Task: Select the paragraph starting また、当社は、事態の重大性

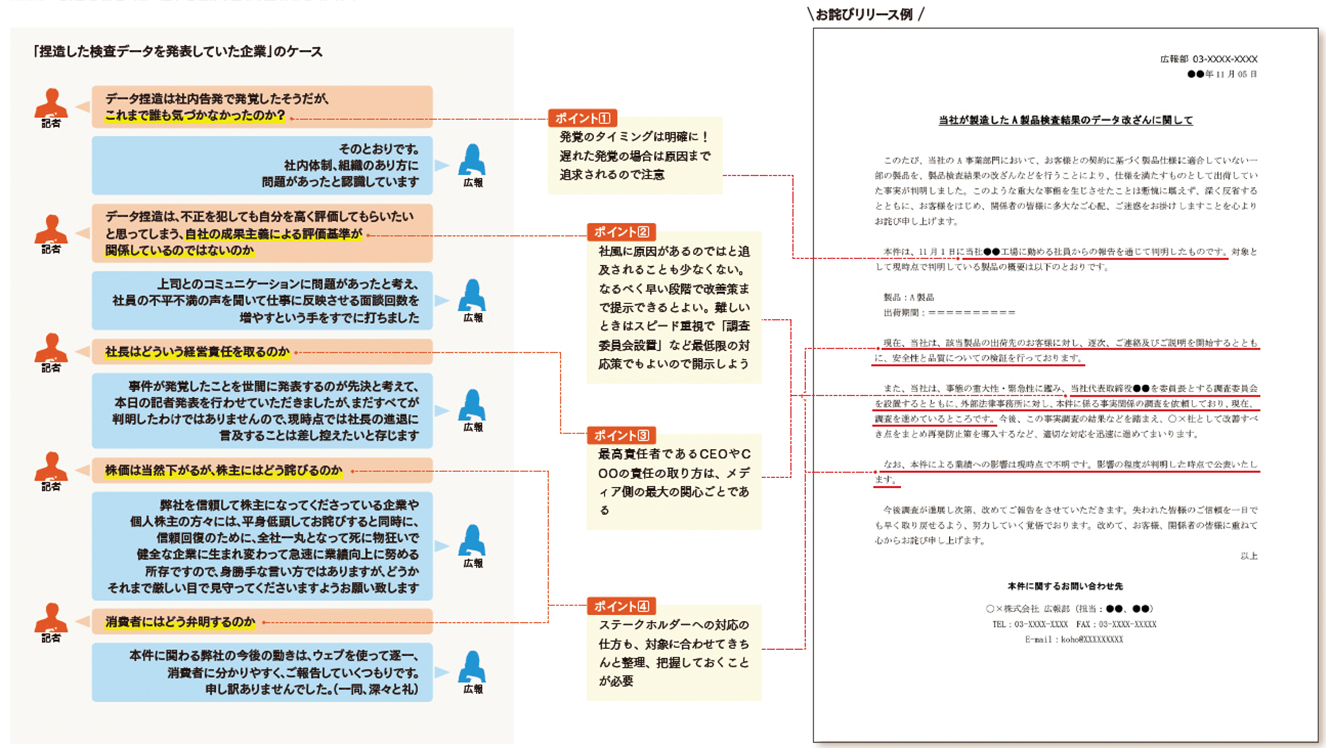Action: [1066, 411]
